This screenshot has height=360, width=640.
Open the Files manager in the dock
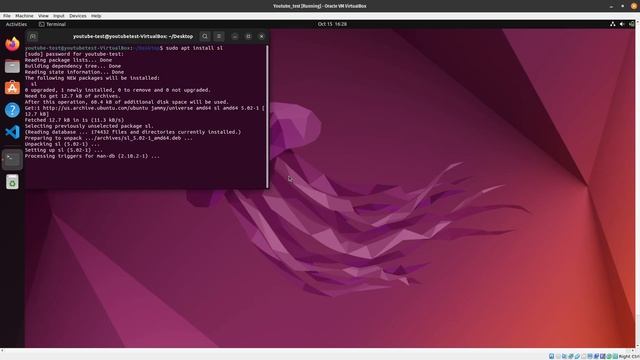click(x=12, y=66)
